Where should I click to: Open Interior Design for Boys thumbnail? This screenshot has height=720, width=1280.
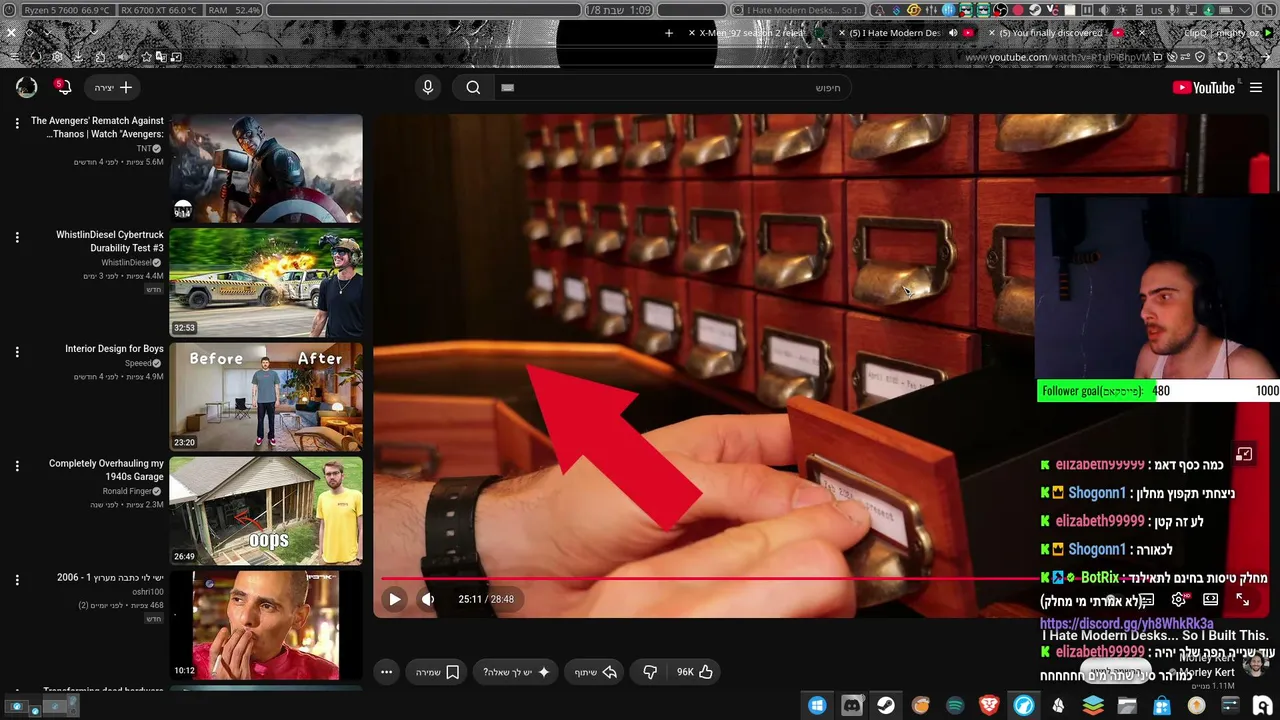266,397
